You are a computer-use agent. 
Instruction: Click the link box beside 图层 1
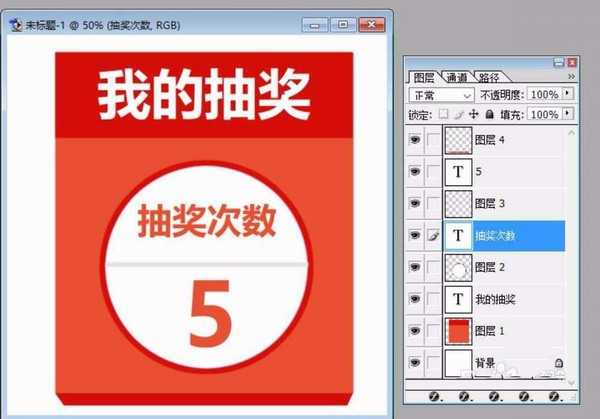[x=434, y=330]
